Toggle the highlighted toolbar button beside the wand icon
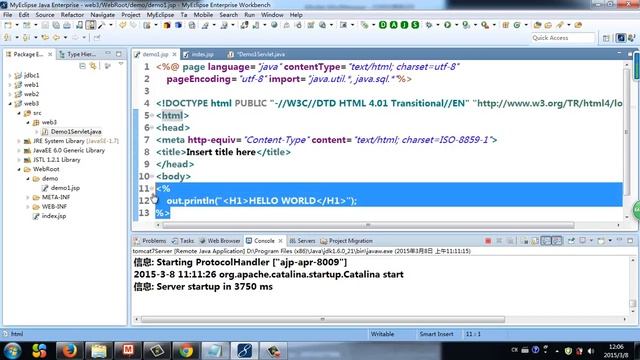Screen dimensions: 640x360 coord(91,25)
